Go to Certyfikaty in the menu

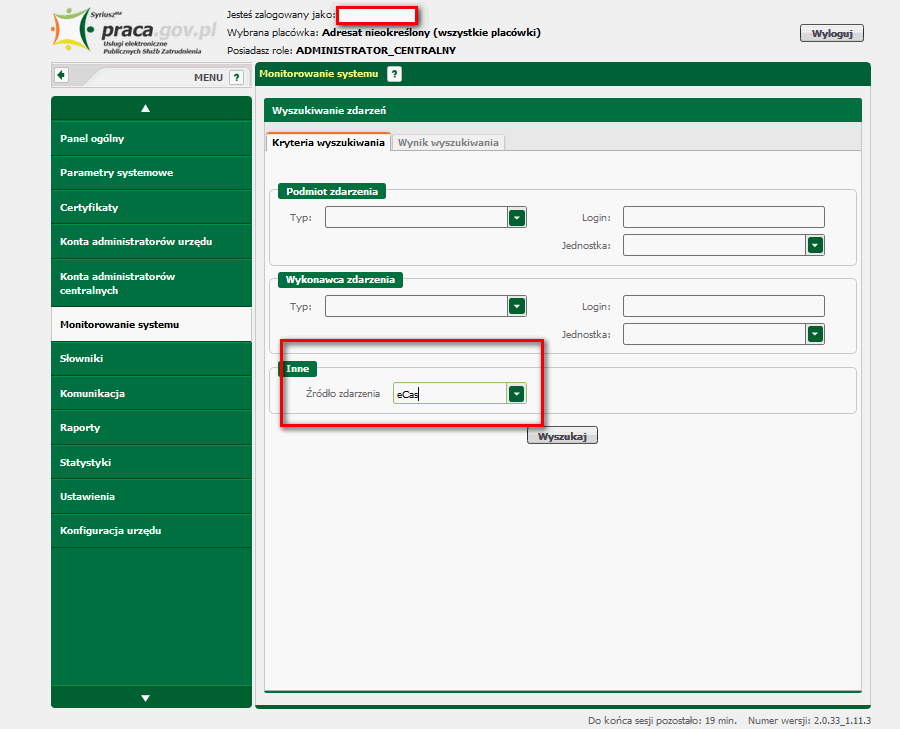[152, 207]
